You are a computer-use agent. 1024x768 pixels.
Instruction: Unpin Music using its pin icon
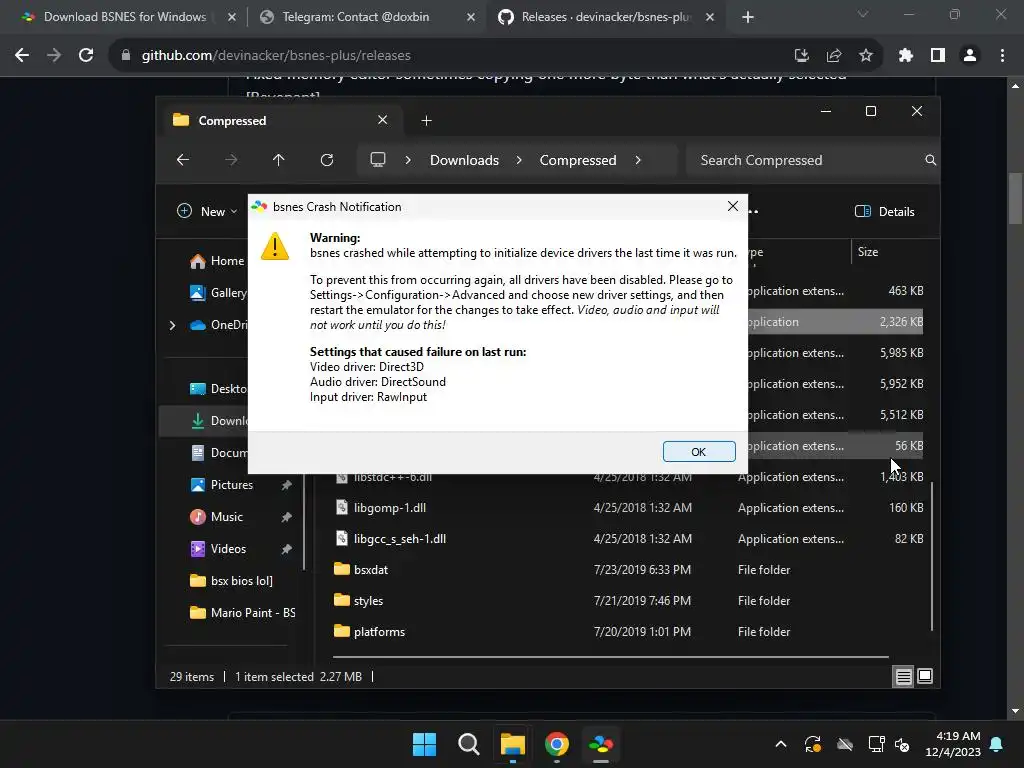point(286,517)
